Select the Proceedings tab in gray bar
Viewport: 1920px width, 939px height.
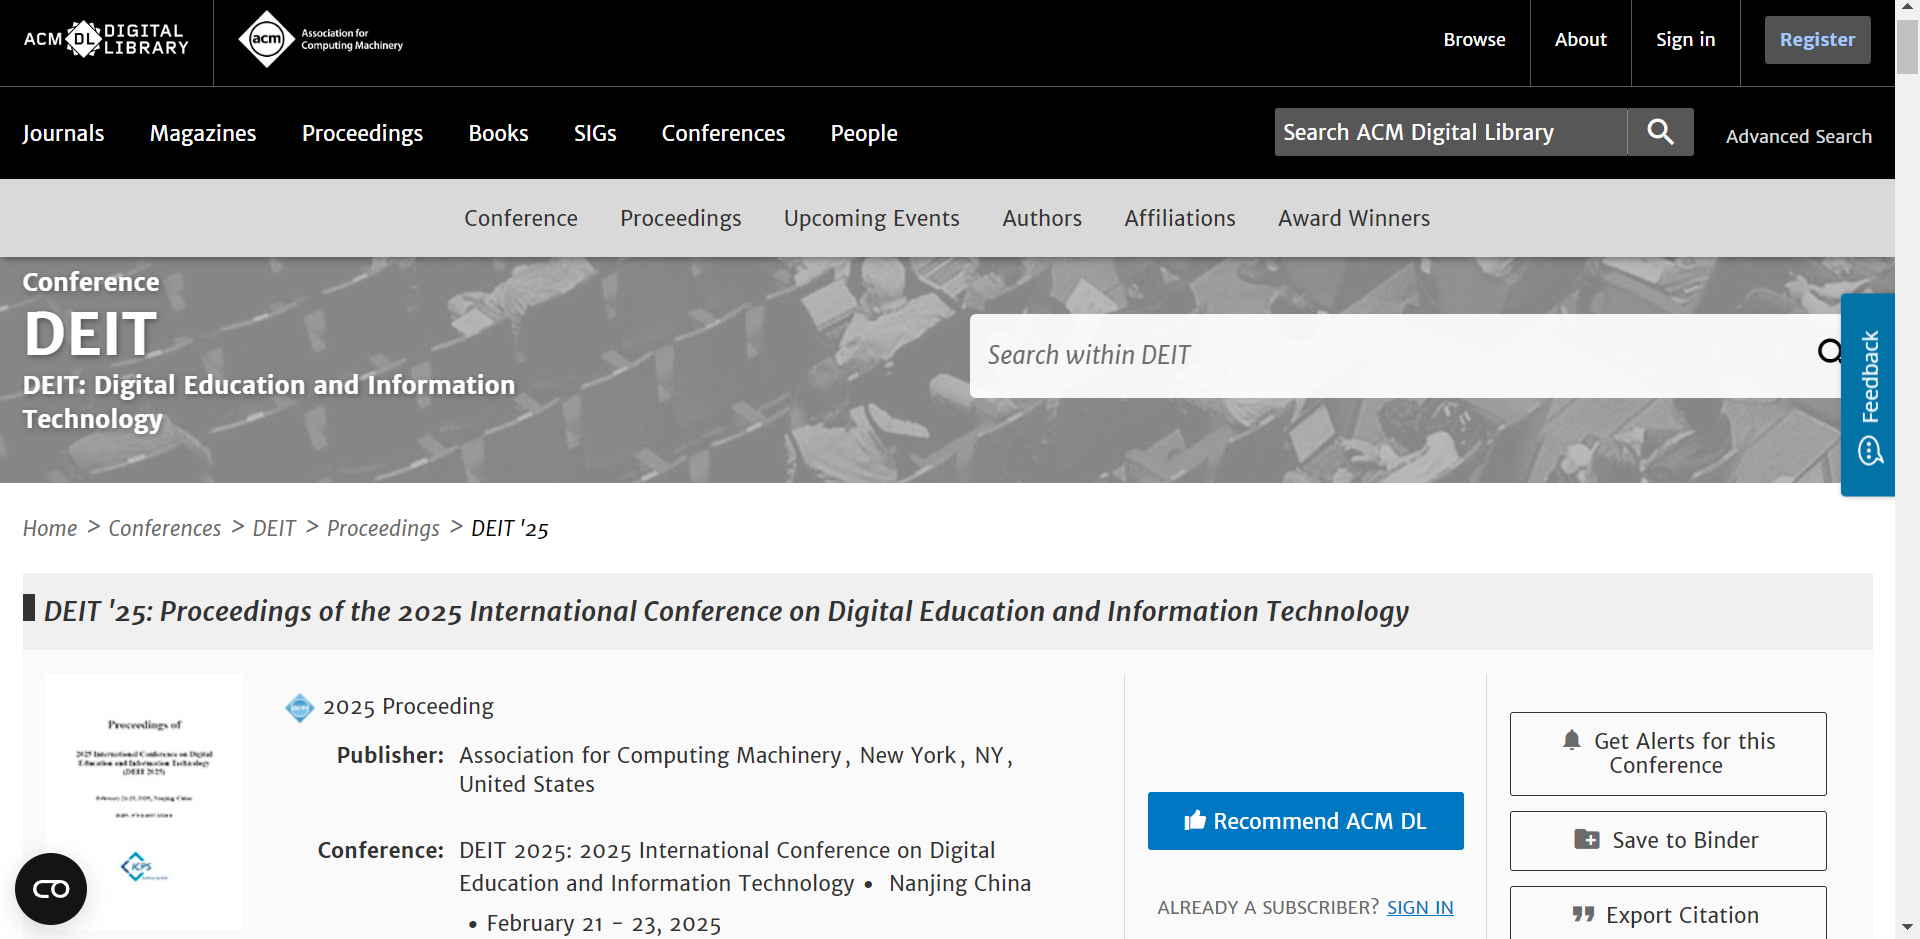(x=681, y=218)
